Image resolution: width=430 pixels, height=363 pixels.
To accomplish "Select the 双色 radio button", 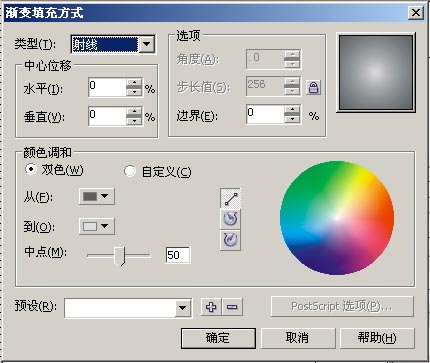I will point(31,169).
